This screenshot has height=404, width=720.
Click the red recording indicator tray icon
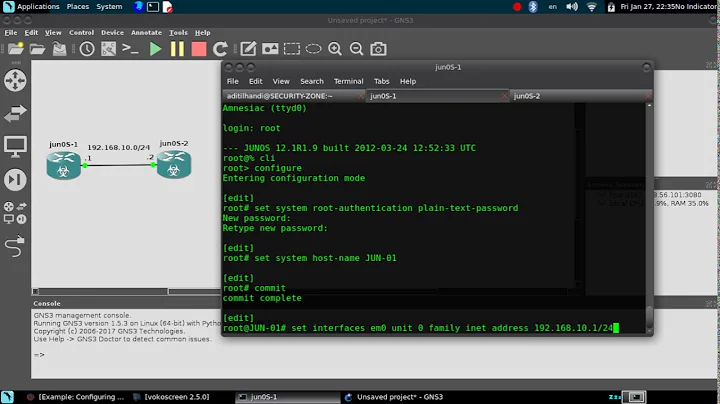517,6
